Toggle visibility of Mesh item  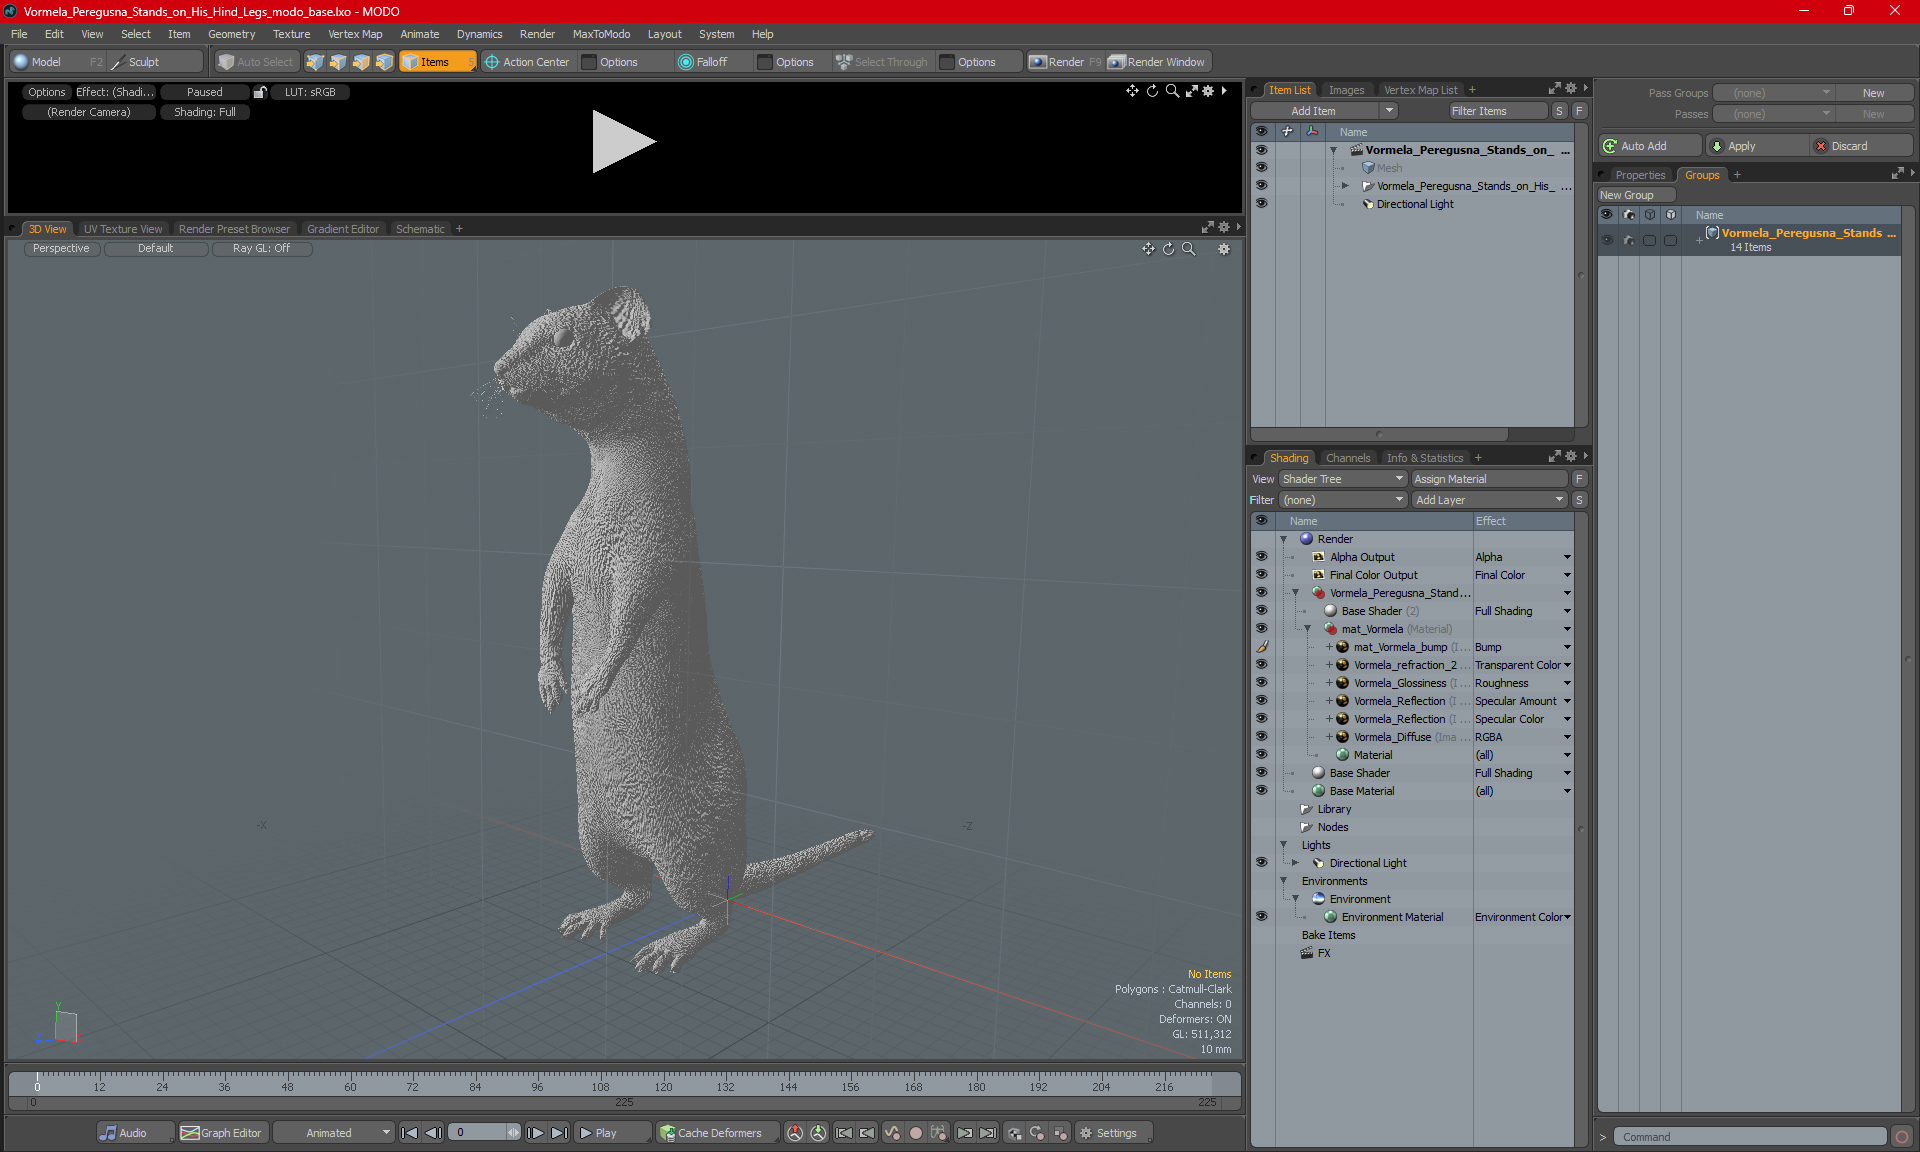coord(1261,168)
